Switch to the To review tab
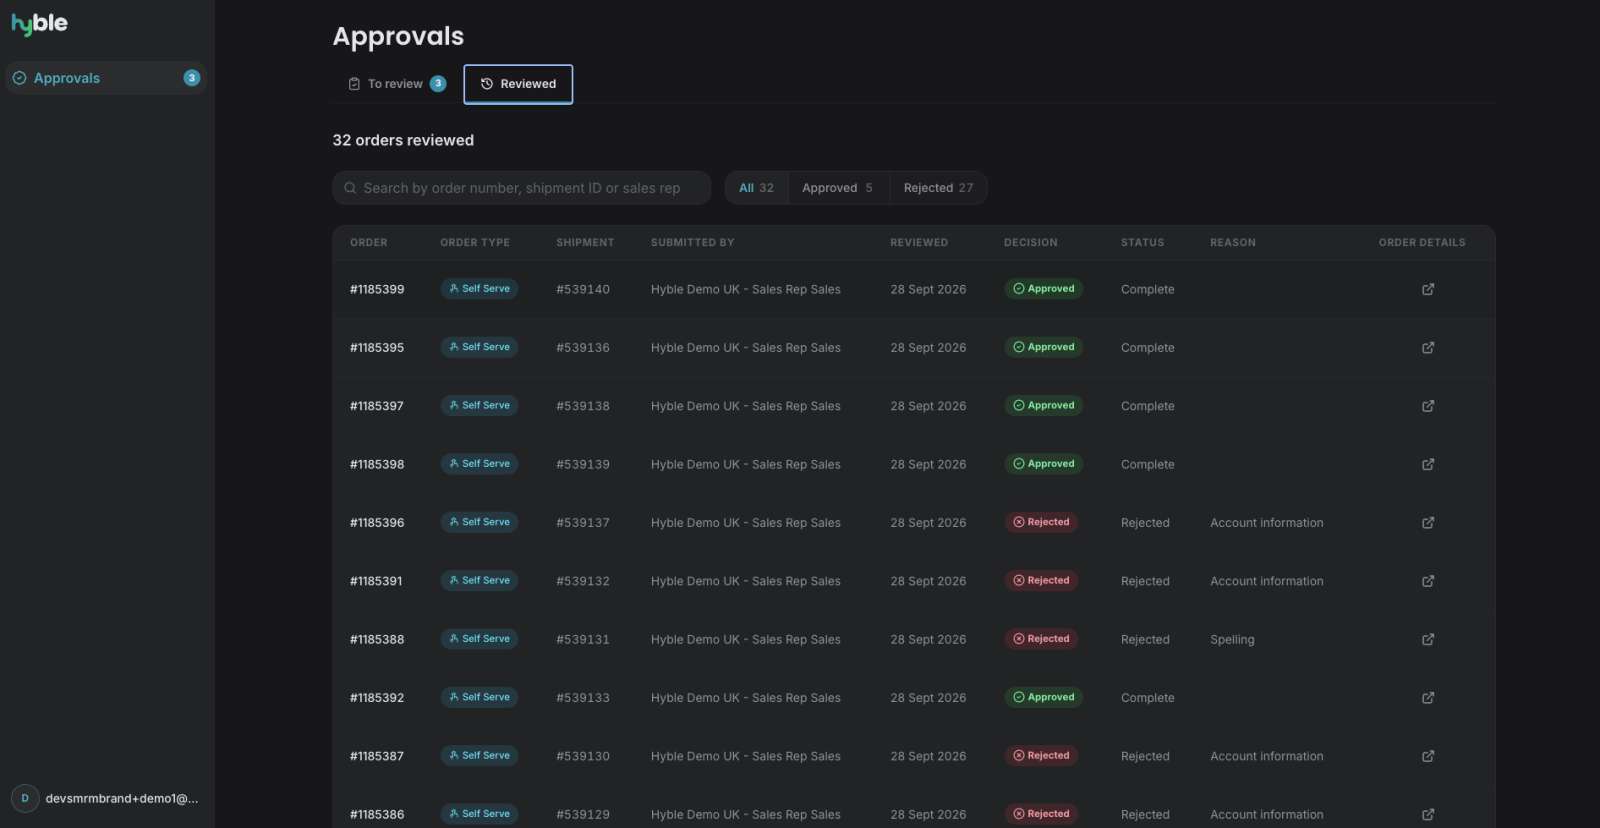 pyautogui.click(x=397, y=84)
